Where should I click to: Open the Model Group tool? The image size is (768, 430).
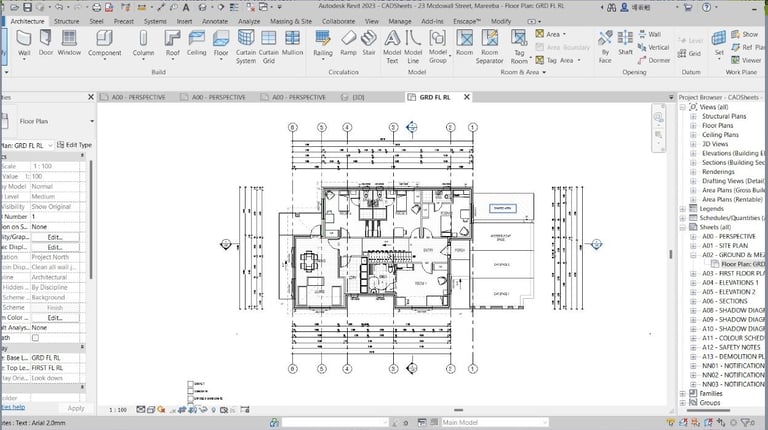click(437, 47)
